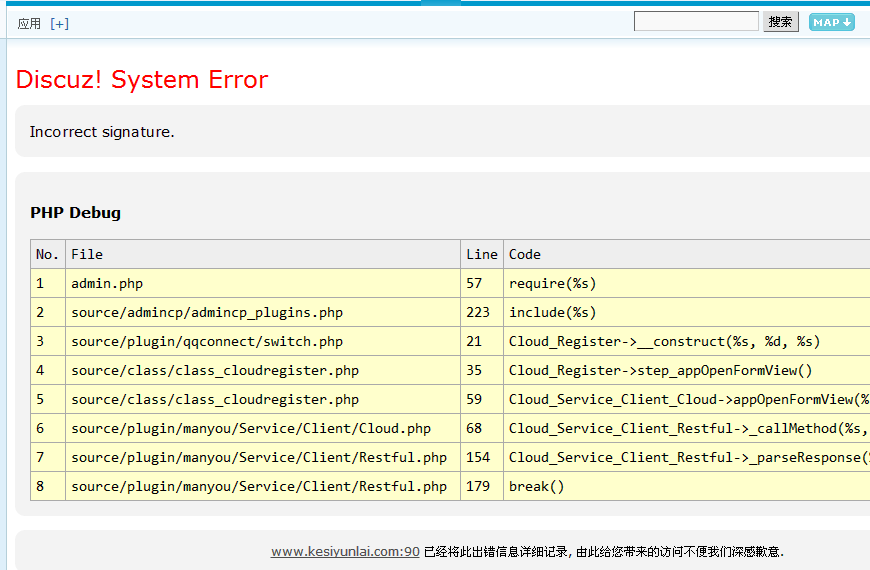
Task: Click the 'Line' column header
Action: (482, 254)
